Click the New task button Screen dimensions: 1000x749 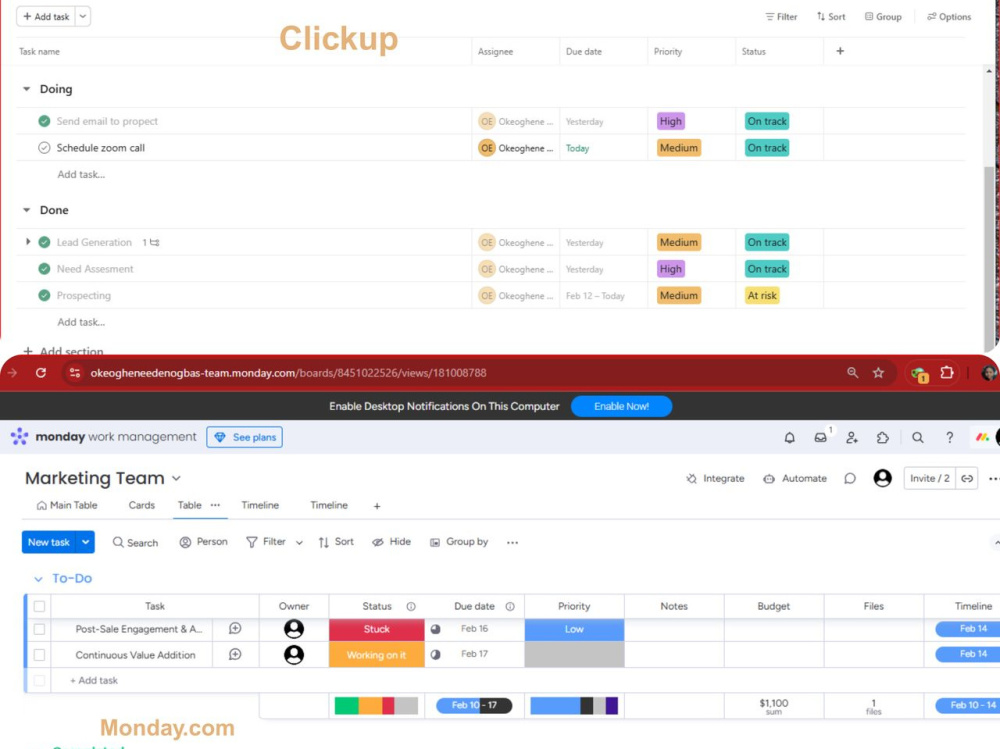tap(49, 542)
